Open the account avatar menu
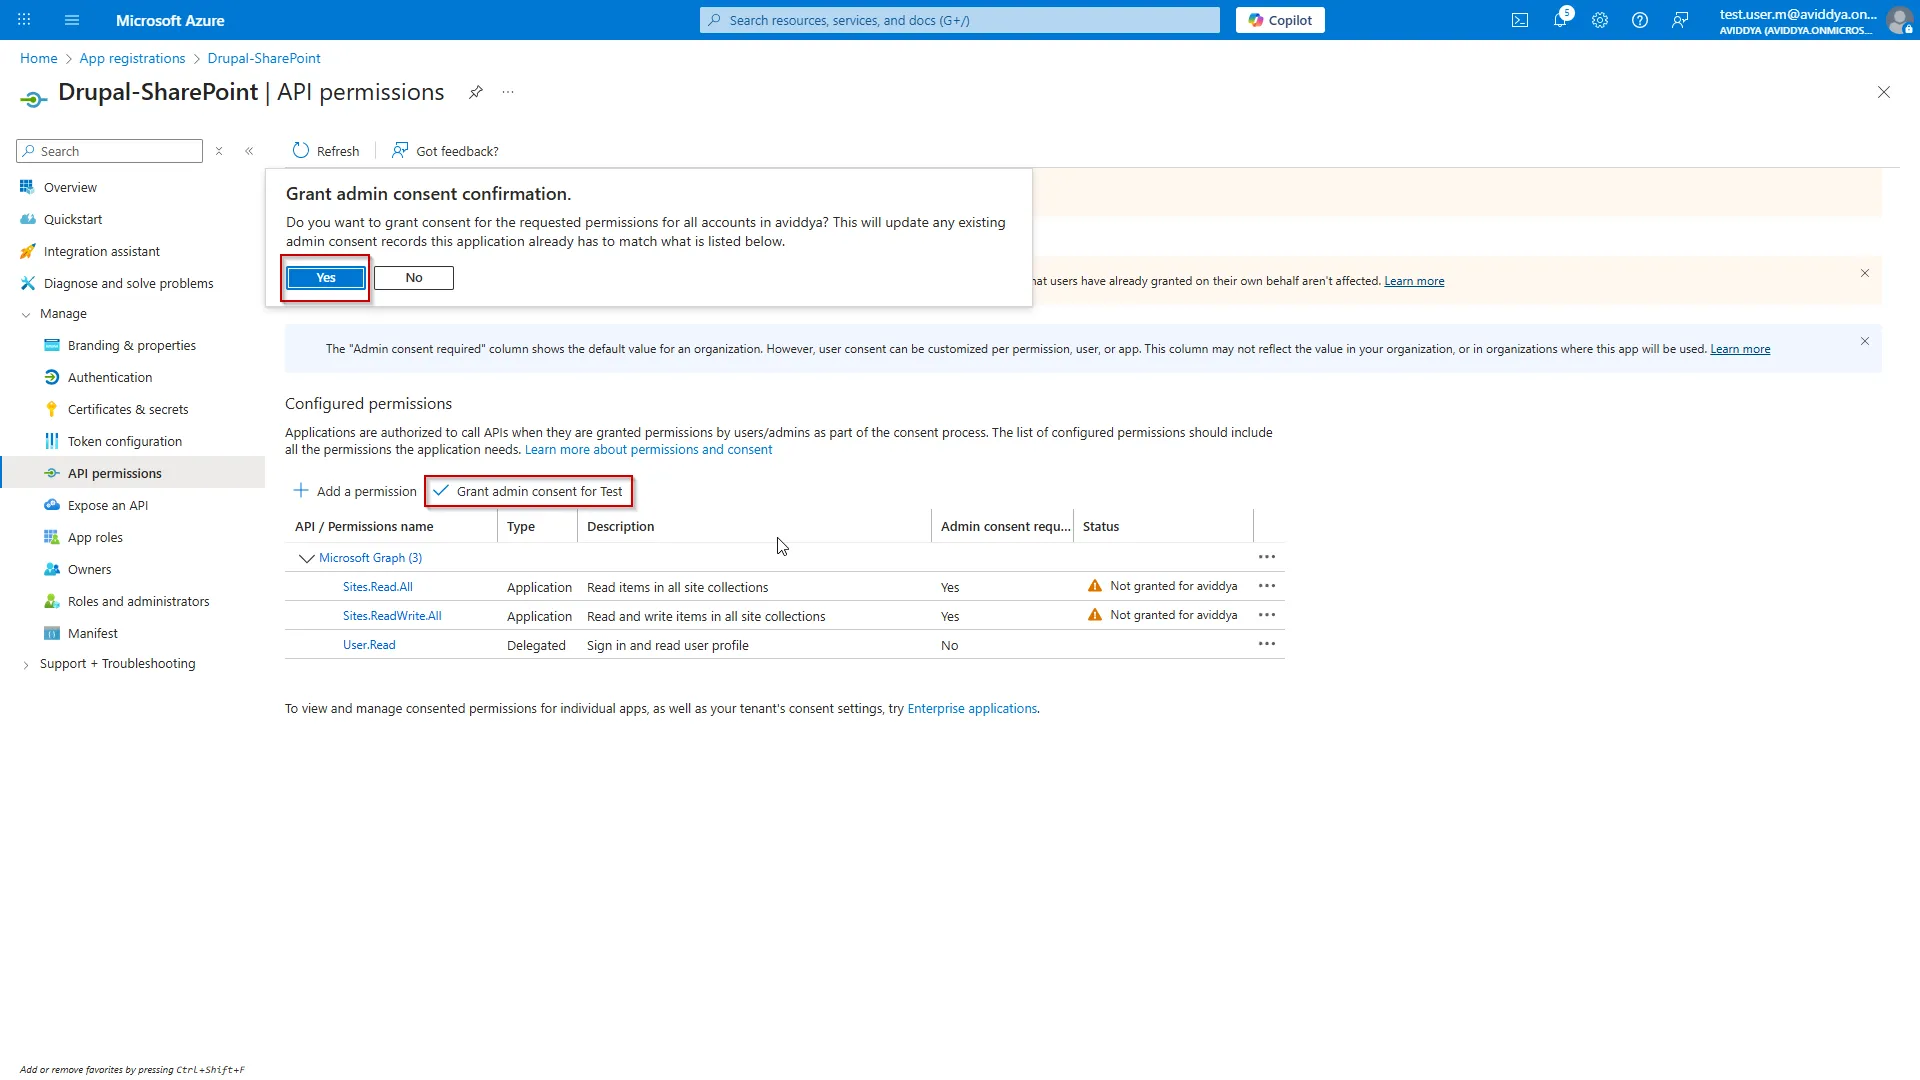 1899,20
